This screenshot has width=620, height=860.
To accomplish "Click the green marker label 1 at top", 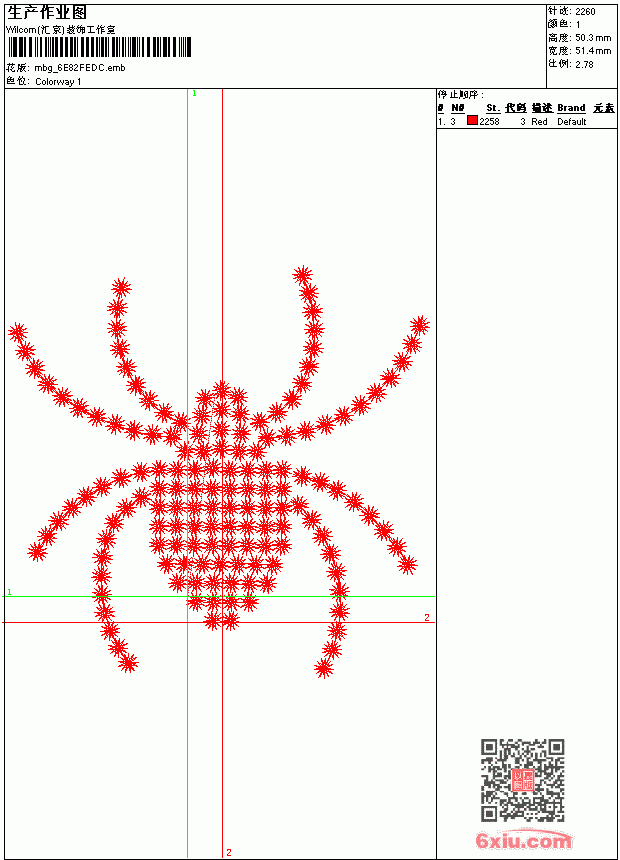I will (194, 94).
